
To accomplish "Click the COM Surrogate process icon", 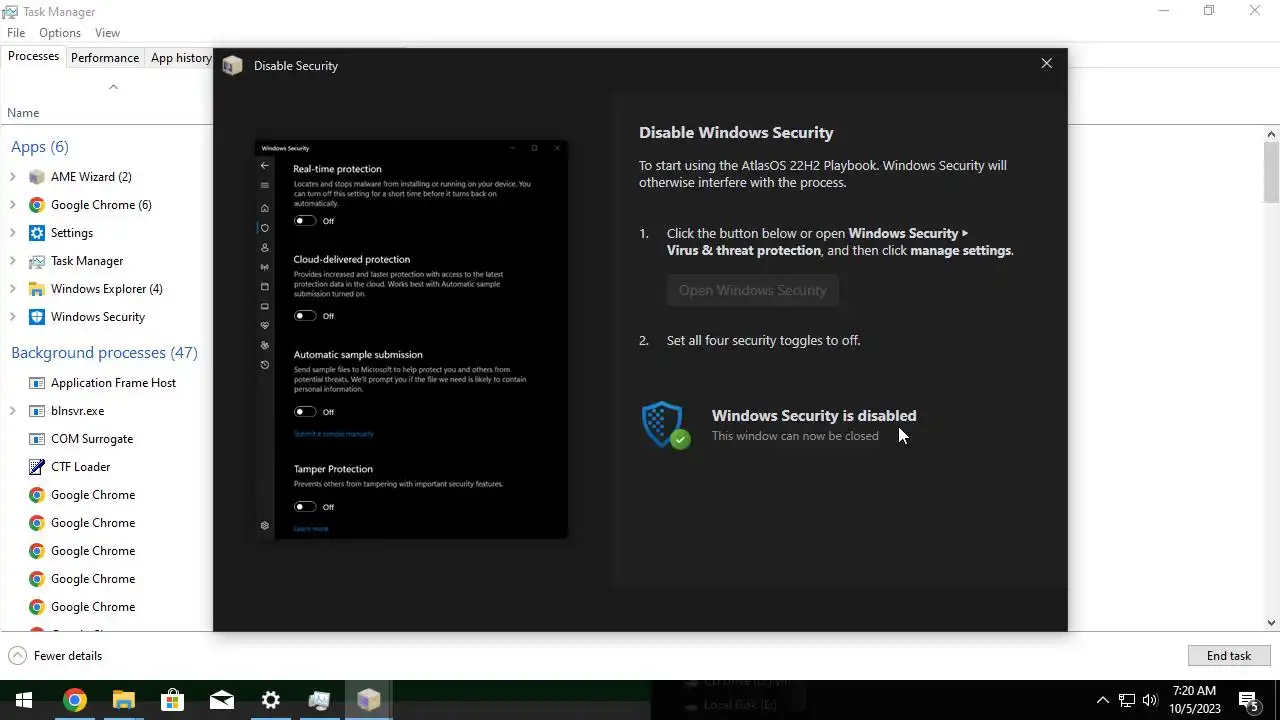I will (37, 439).
